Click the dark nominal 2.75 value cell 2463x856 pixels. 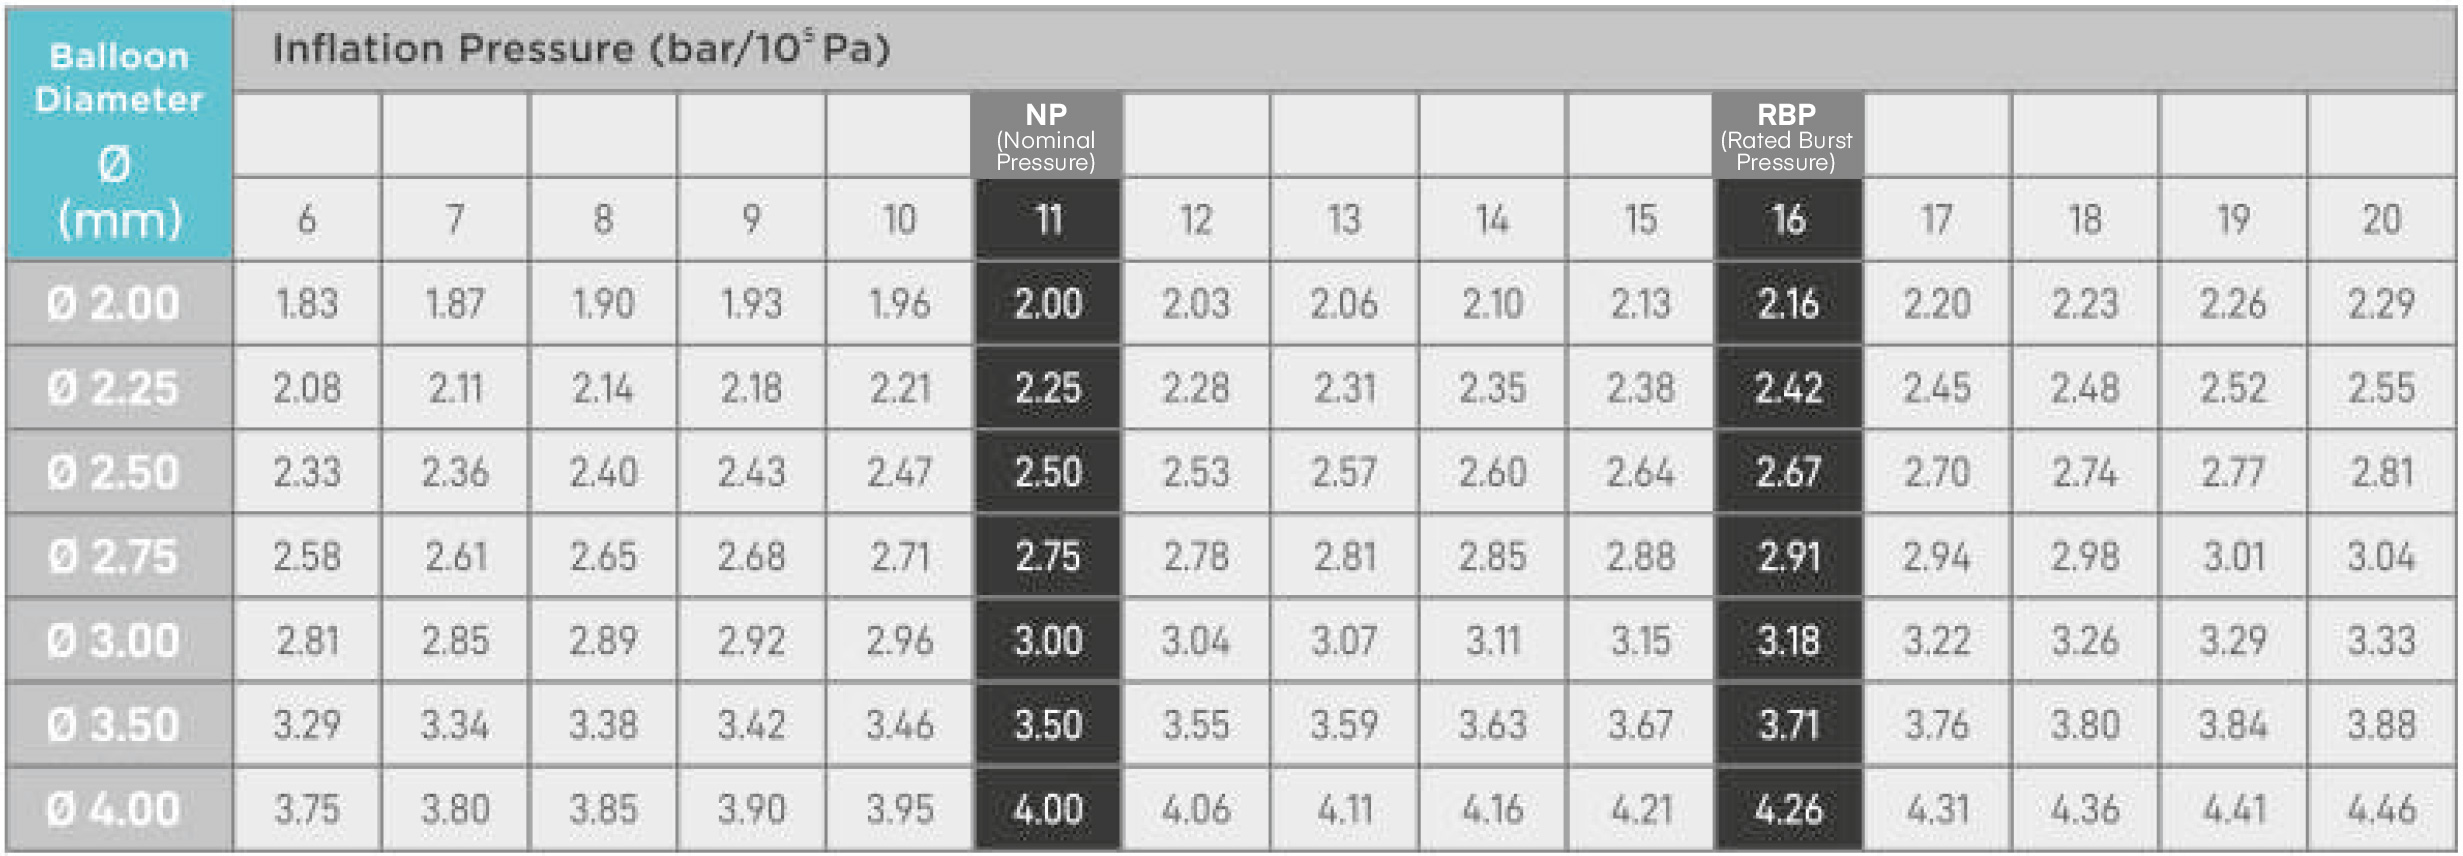click(x=1048, y=556)
